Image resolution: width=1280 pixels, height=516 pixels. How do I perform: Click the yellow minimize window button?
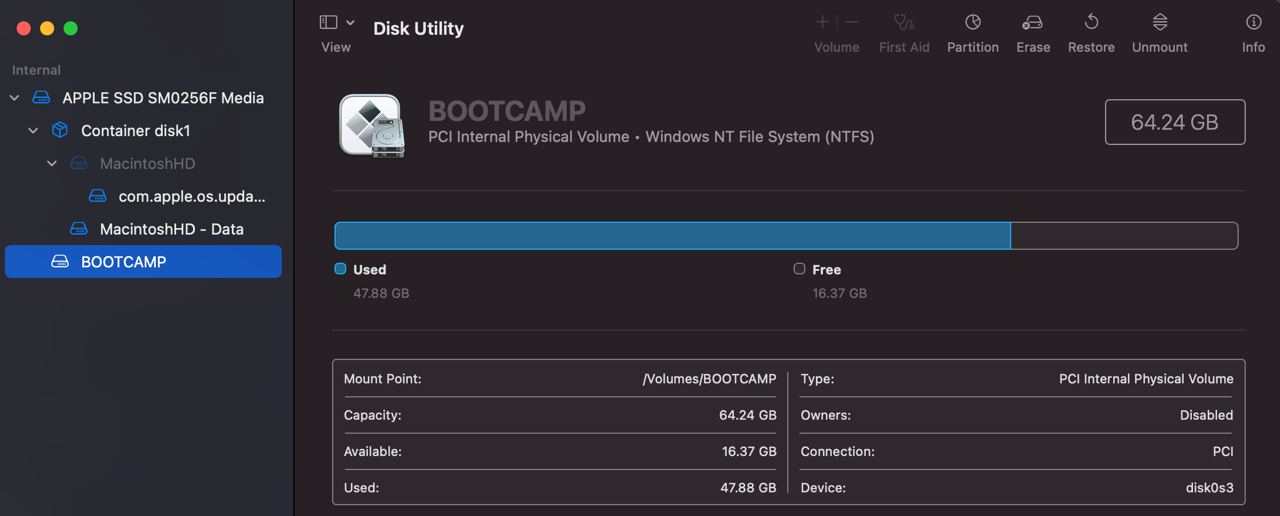(47, 28)
